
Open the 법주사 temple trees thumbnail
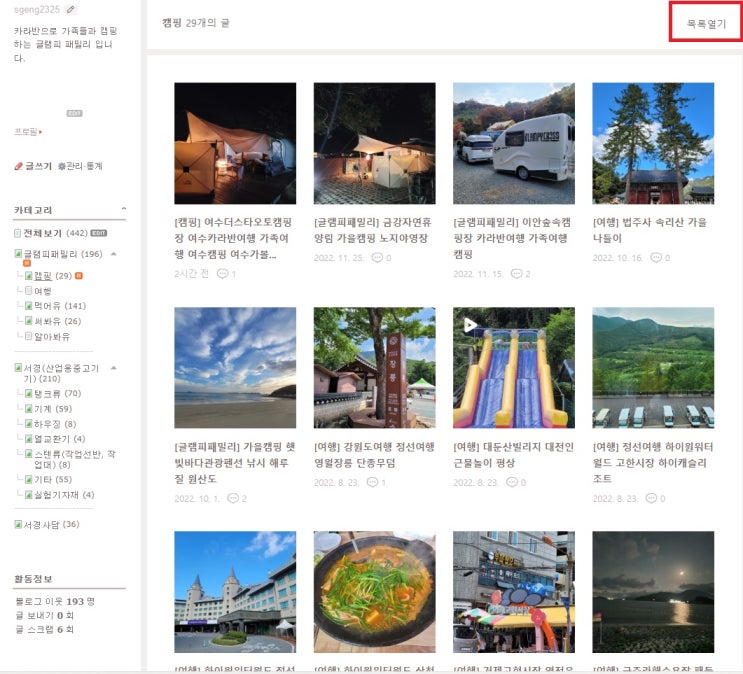[x=653, y=144]
